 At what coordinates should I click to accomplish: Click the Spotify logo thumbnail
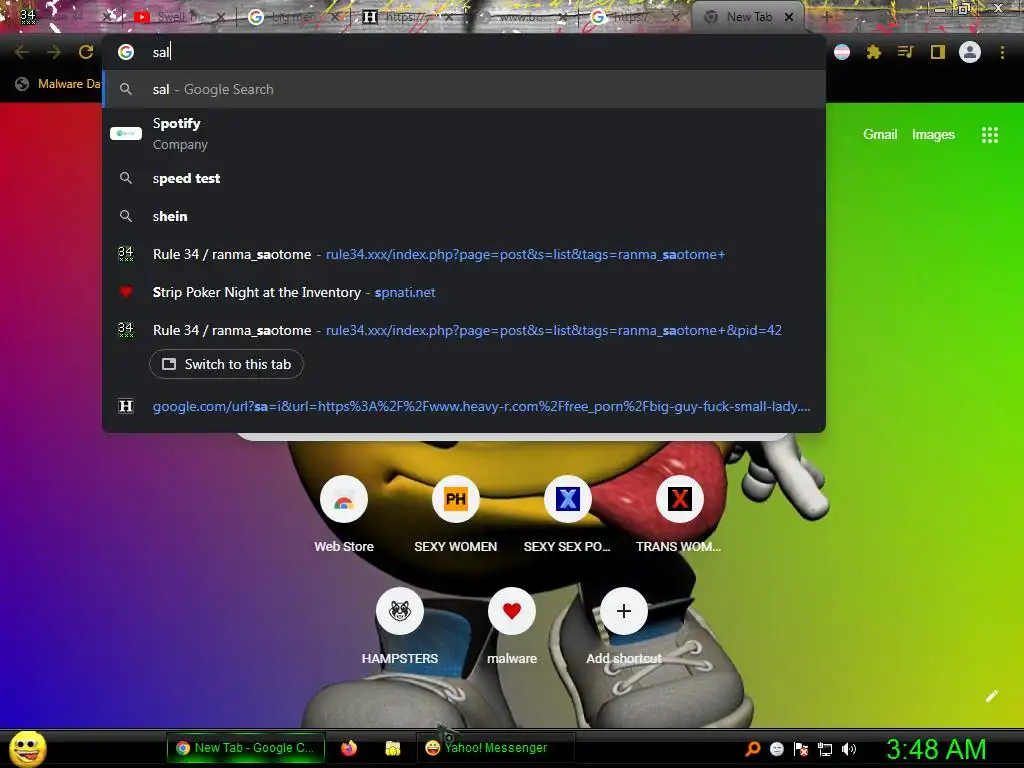click(126, 134)
